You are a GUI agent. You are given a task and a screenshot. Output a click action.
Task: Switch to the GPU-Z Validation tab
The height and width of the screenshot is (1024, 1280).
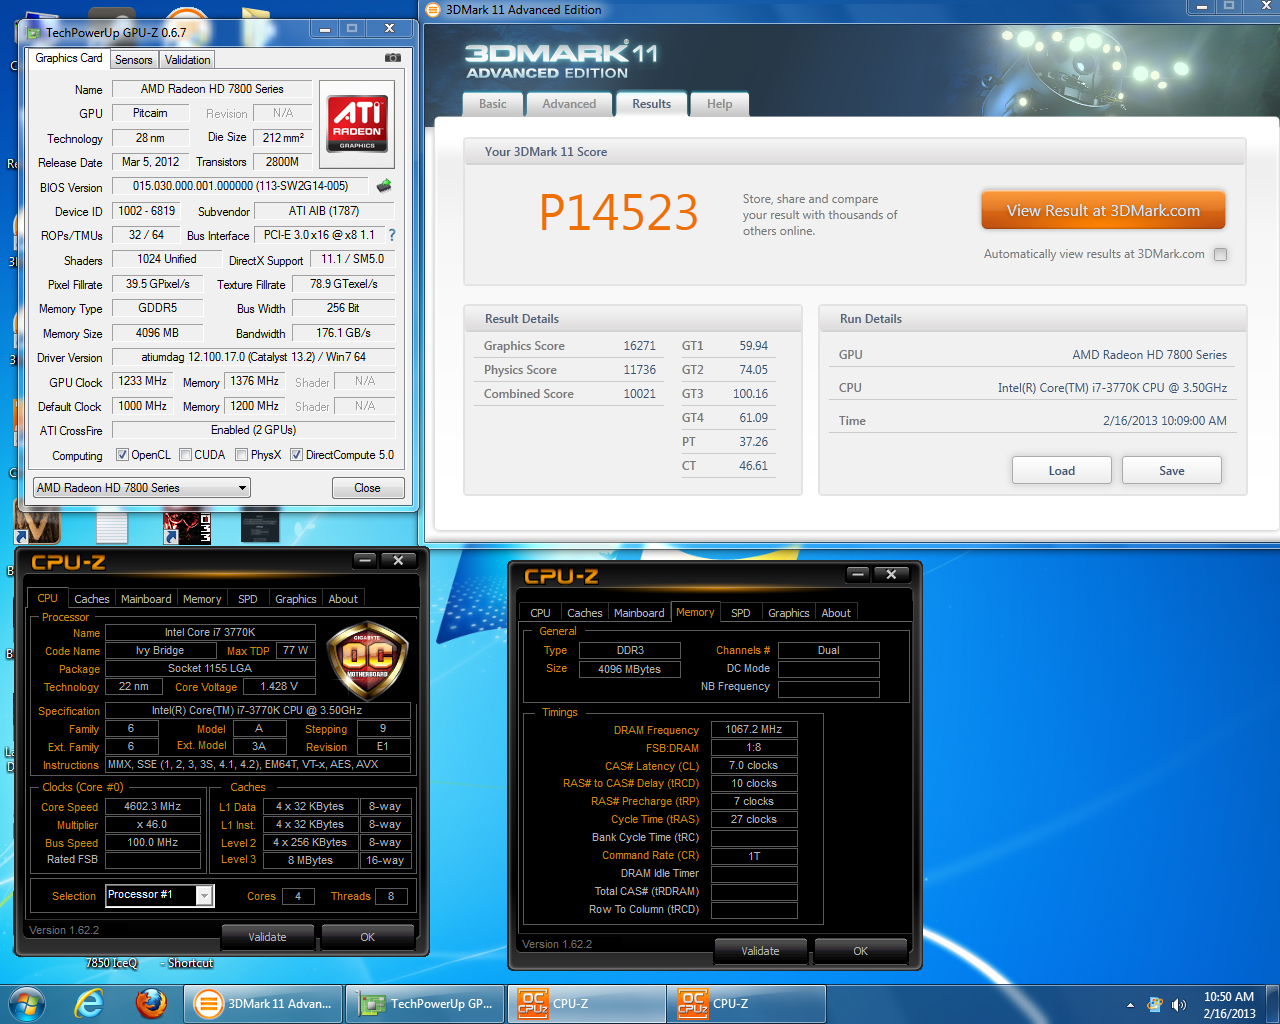pos(188,60)
